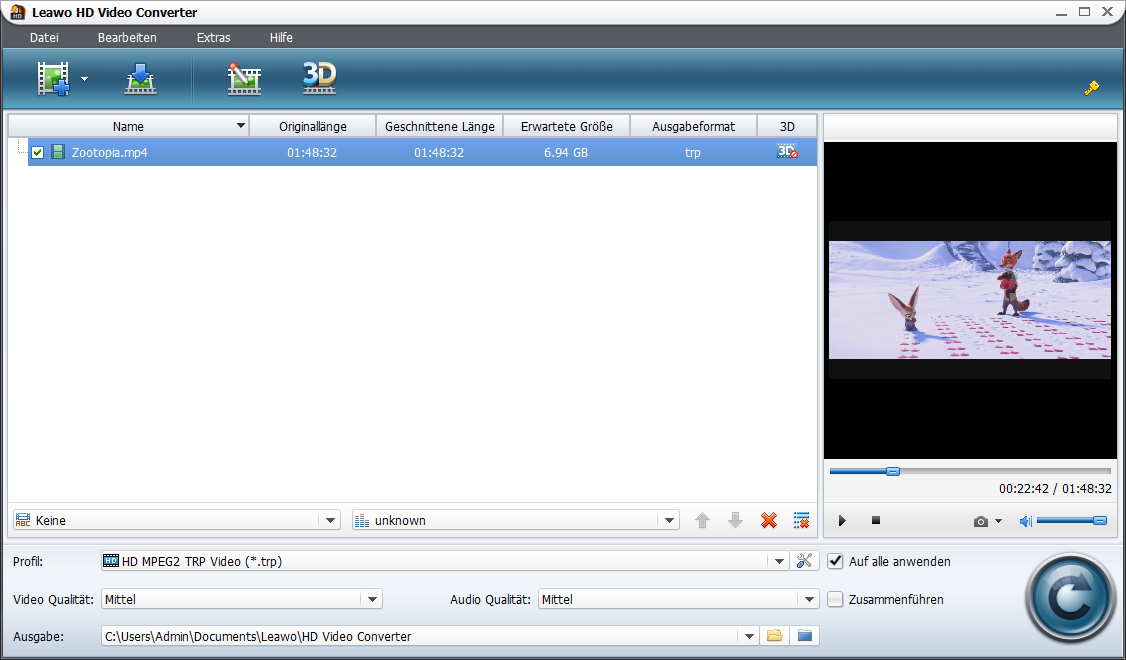Stop the preview playback
This screenshot has height=660, width=1126.
[x=875, y=520]
